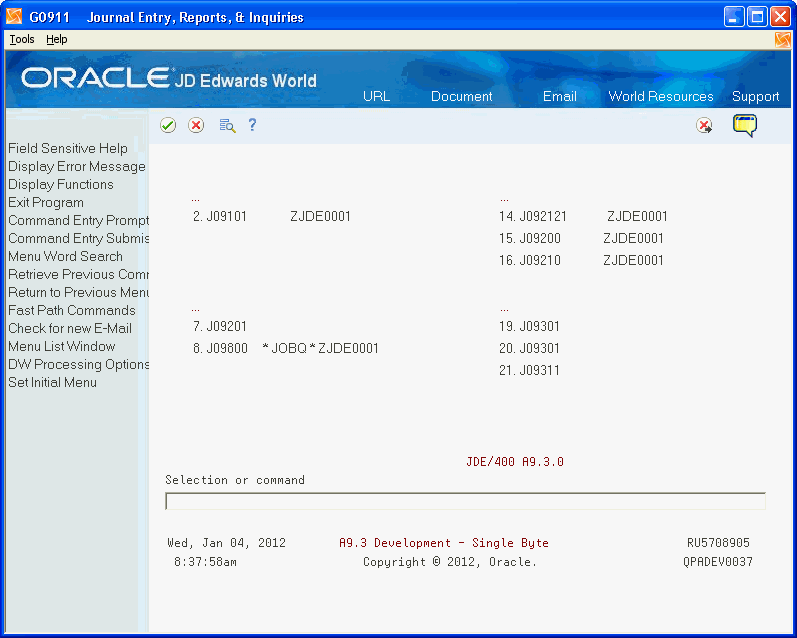Select menu option 8. J09800

220,349
